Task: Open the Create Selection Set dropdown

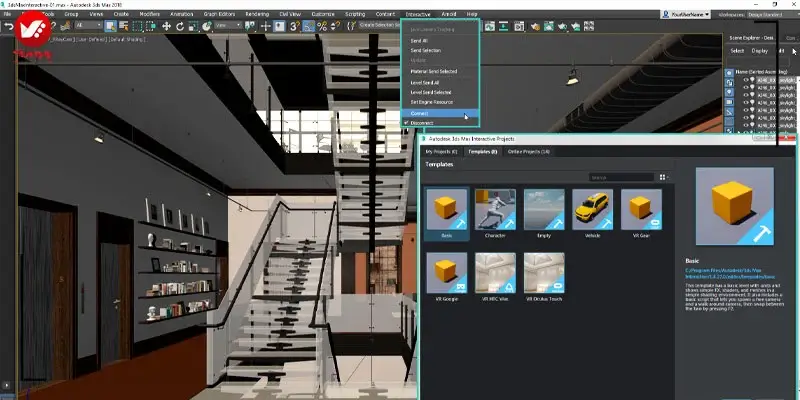Action: pyautogui.click(x=380, y=25)
